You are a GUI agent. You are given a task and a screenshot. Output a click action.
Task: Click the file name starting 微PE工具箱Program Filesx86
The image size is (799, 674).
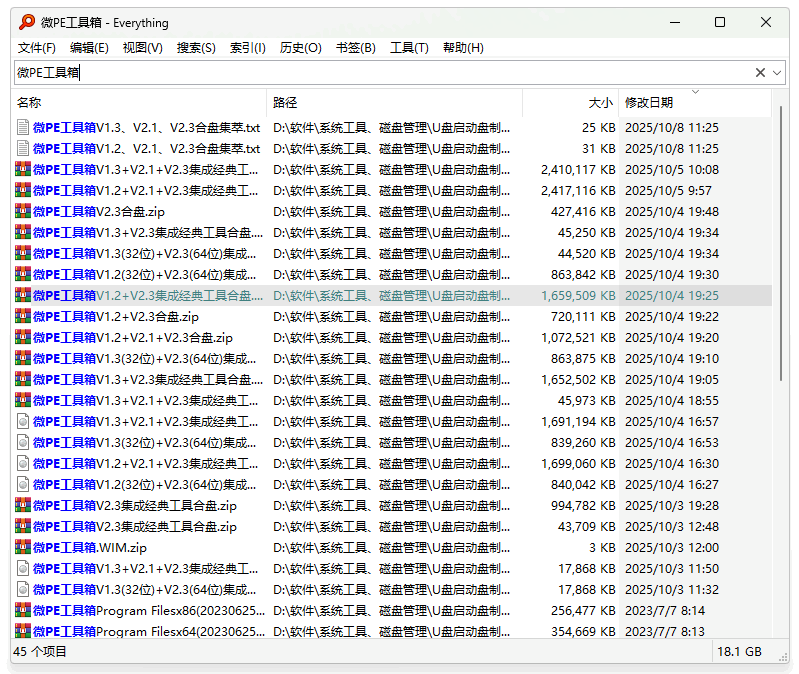click(x=149, y=610)
